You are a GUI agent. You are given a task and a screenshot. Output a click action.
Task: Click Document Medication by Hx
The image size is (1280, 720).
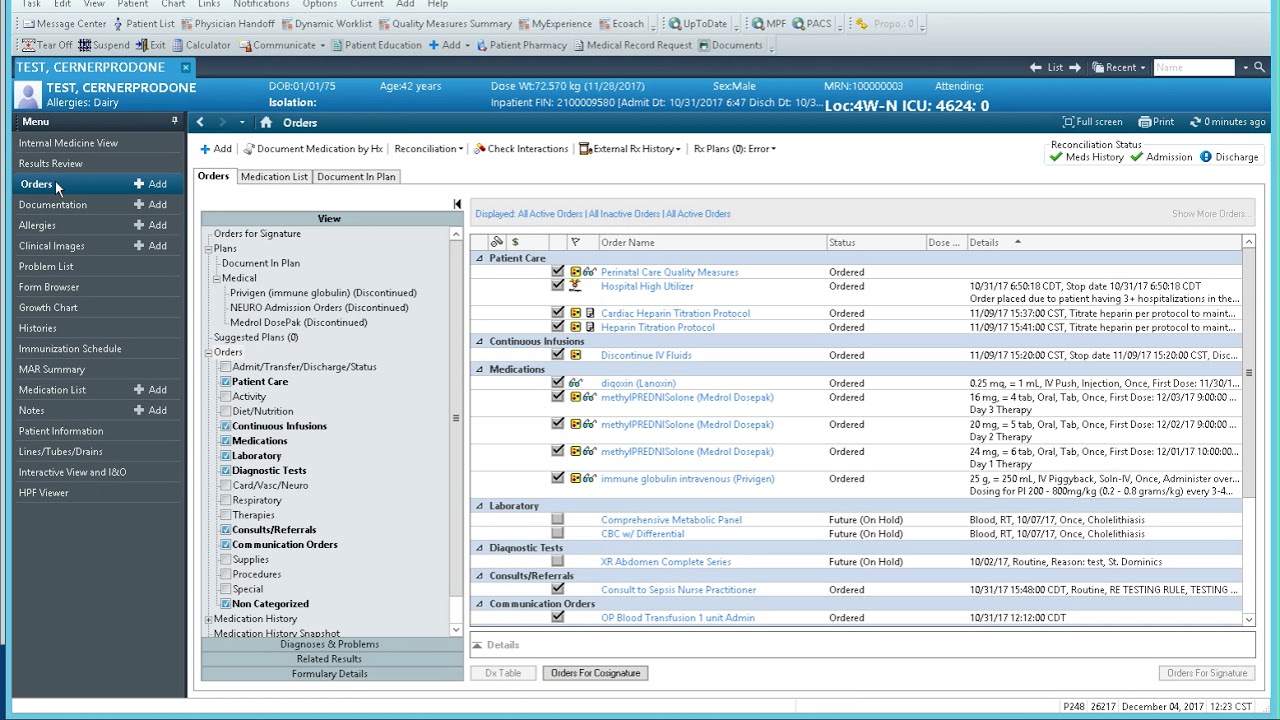click(x=313, y=149)
